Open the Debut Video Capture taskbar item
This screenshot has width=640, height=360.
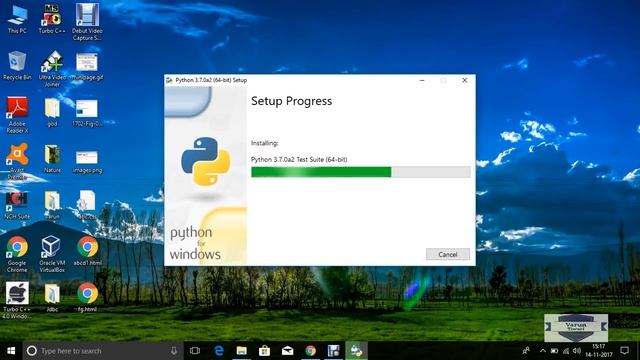(333, 351)
